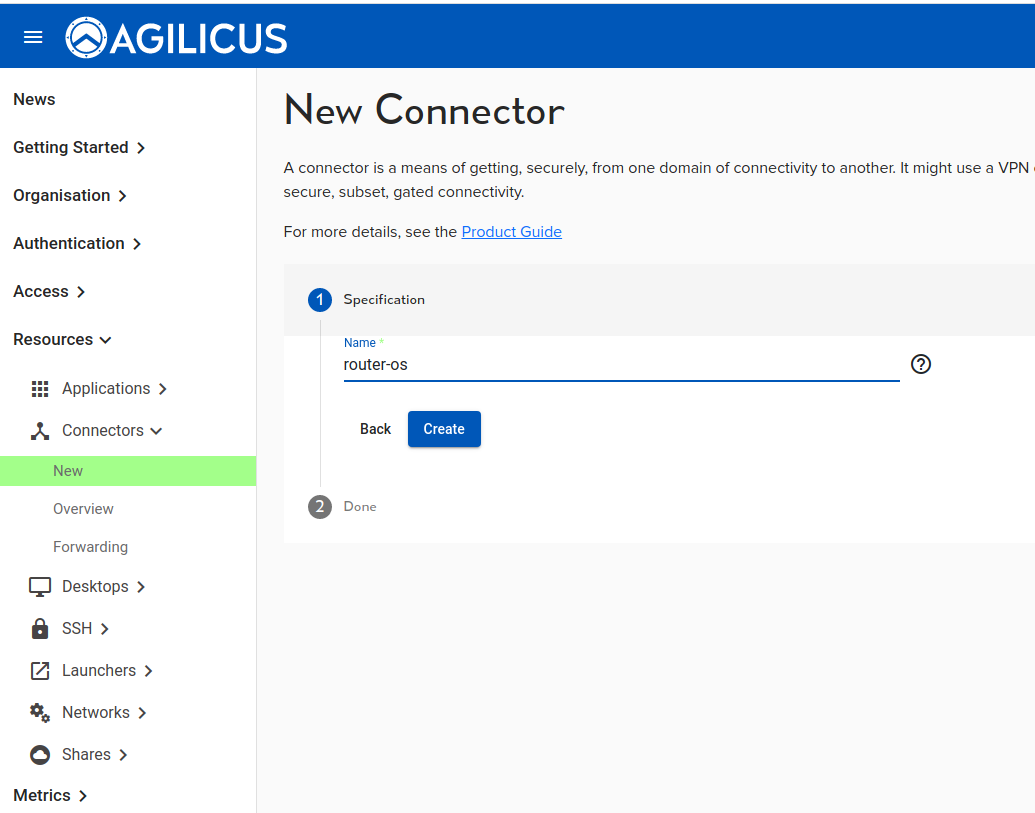Click the help icon beside Name field
The height and width of the screenshot is (813, 1035).
click(921, 364)
